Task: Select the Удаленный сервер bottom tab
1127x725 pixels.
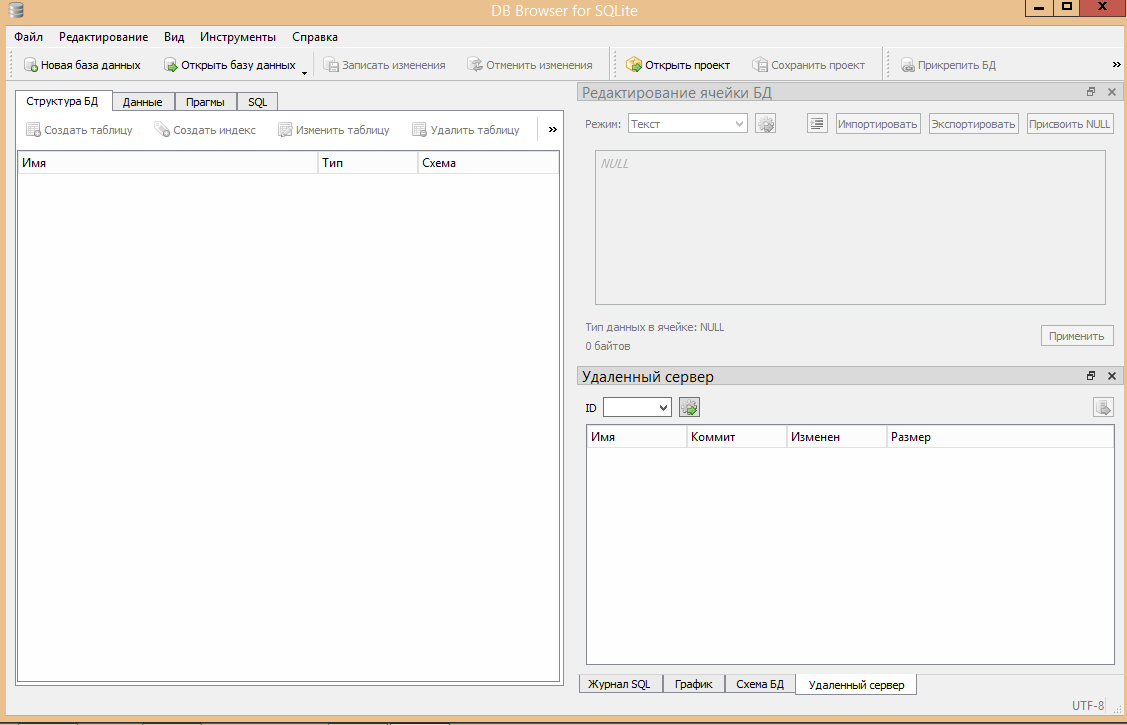Action: coord(856,685)
